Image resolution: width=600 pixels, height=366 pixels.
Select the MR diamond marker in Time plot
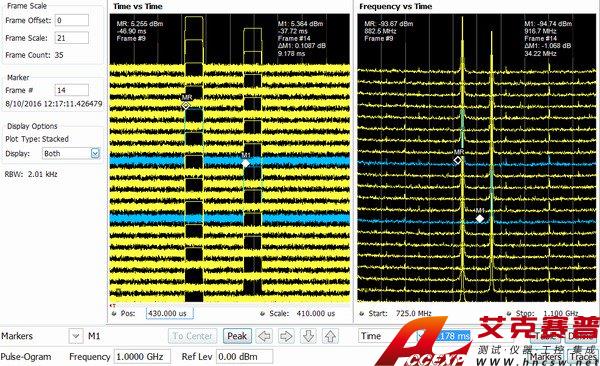[186, 105]
